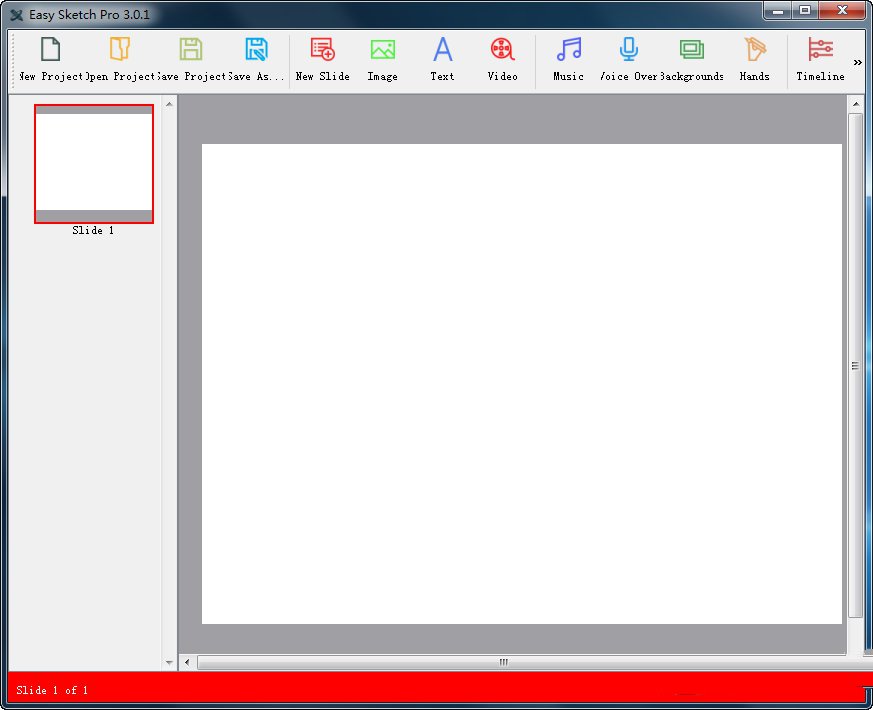The height and width of the screenshot is (710, 873).
Task: Click the Save As toolbar icon
Action: coord(257,50)
